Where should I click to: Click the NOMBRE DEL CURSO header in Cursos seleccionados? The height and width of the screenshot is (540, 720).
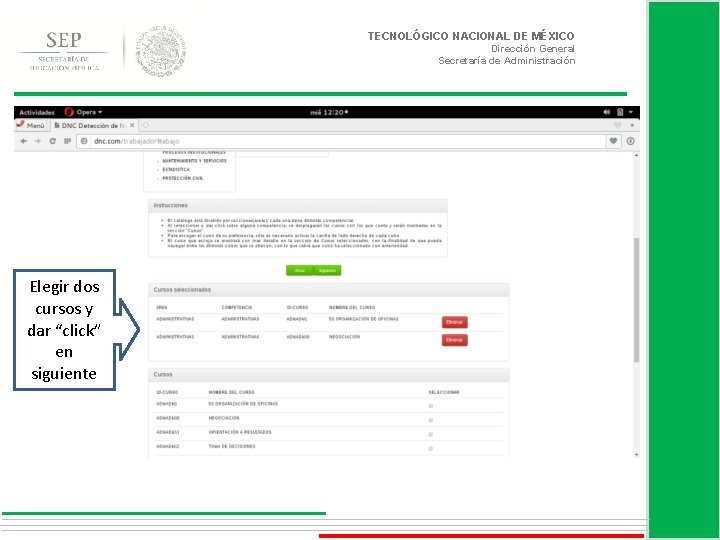[x=352, y=307]
